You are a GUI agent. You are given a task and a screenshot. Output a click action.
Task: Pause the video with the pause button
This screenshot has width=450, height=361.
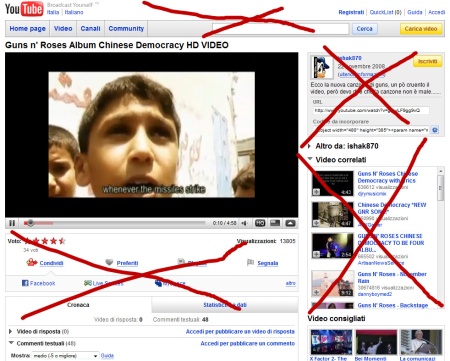point(12,223)
